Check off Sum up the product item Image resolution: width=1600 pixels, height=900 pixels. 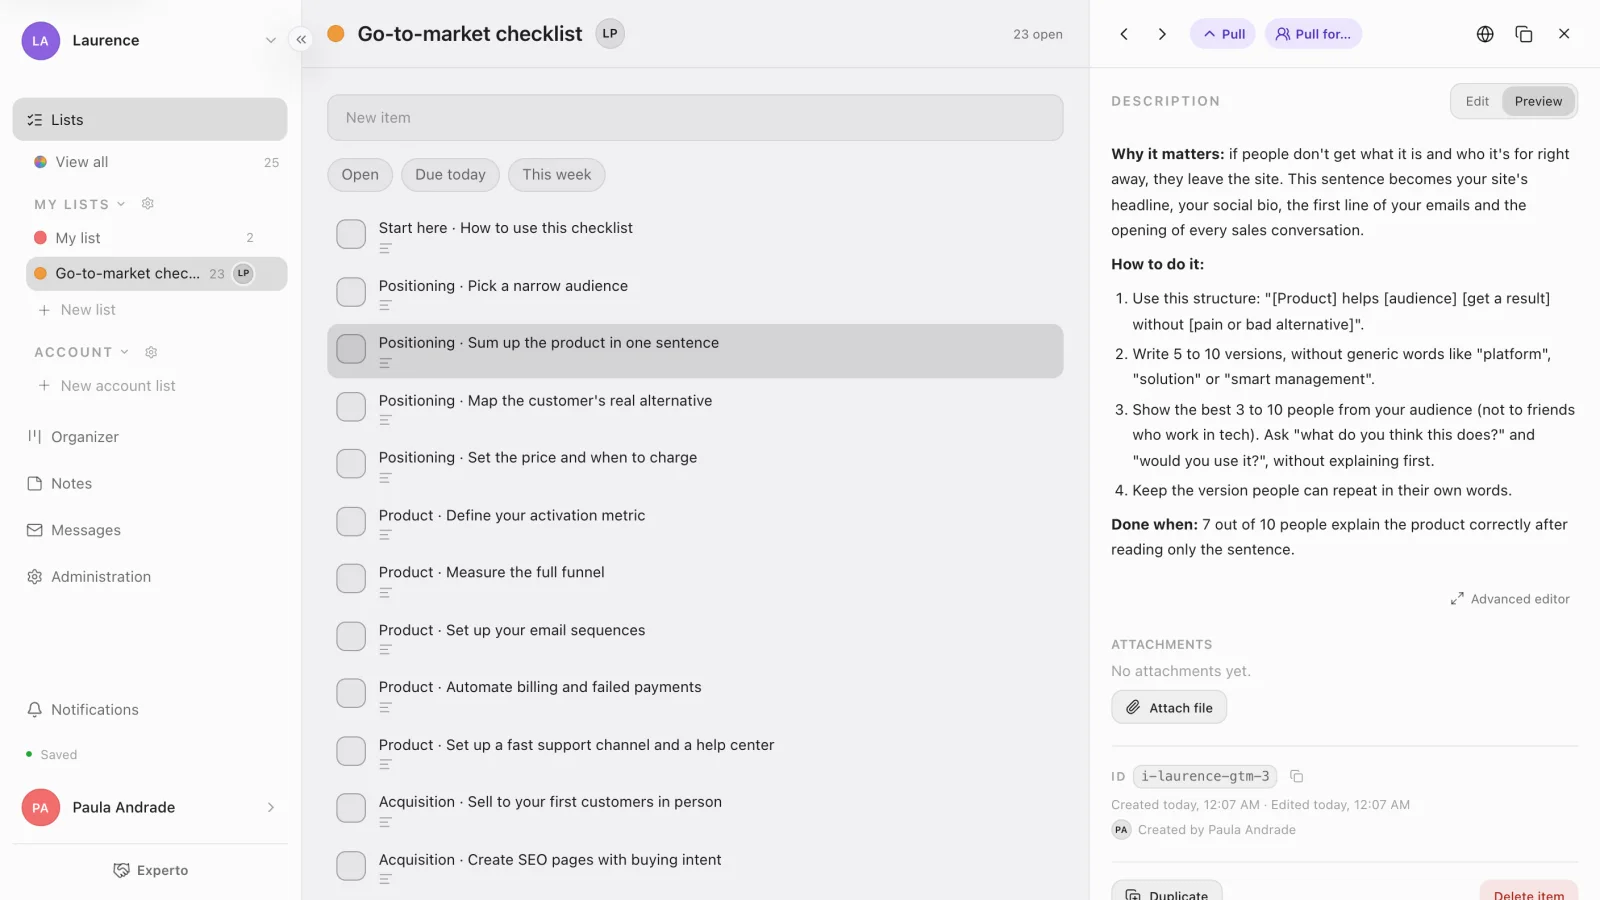click(351, 349)
